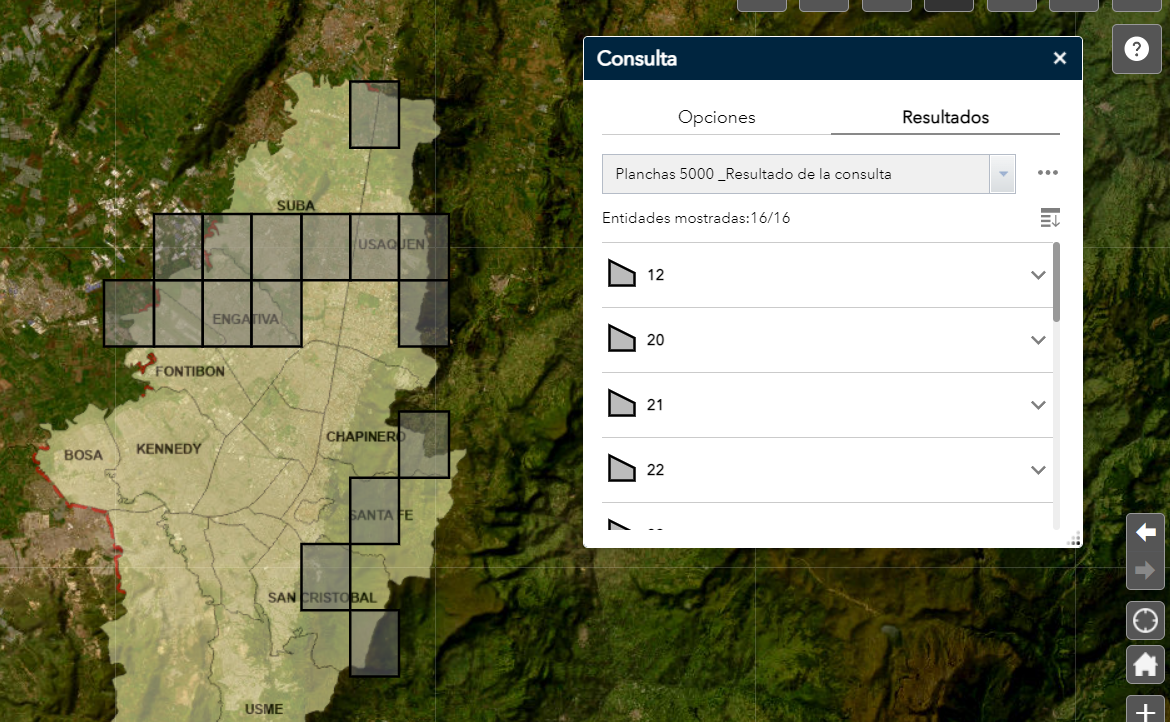1170x722 pixels.
Task: Close the Consulta panel
Action: coord(1060,59)
